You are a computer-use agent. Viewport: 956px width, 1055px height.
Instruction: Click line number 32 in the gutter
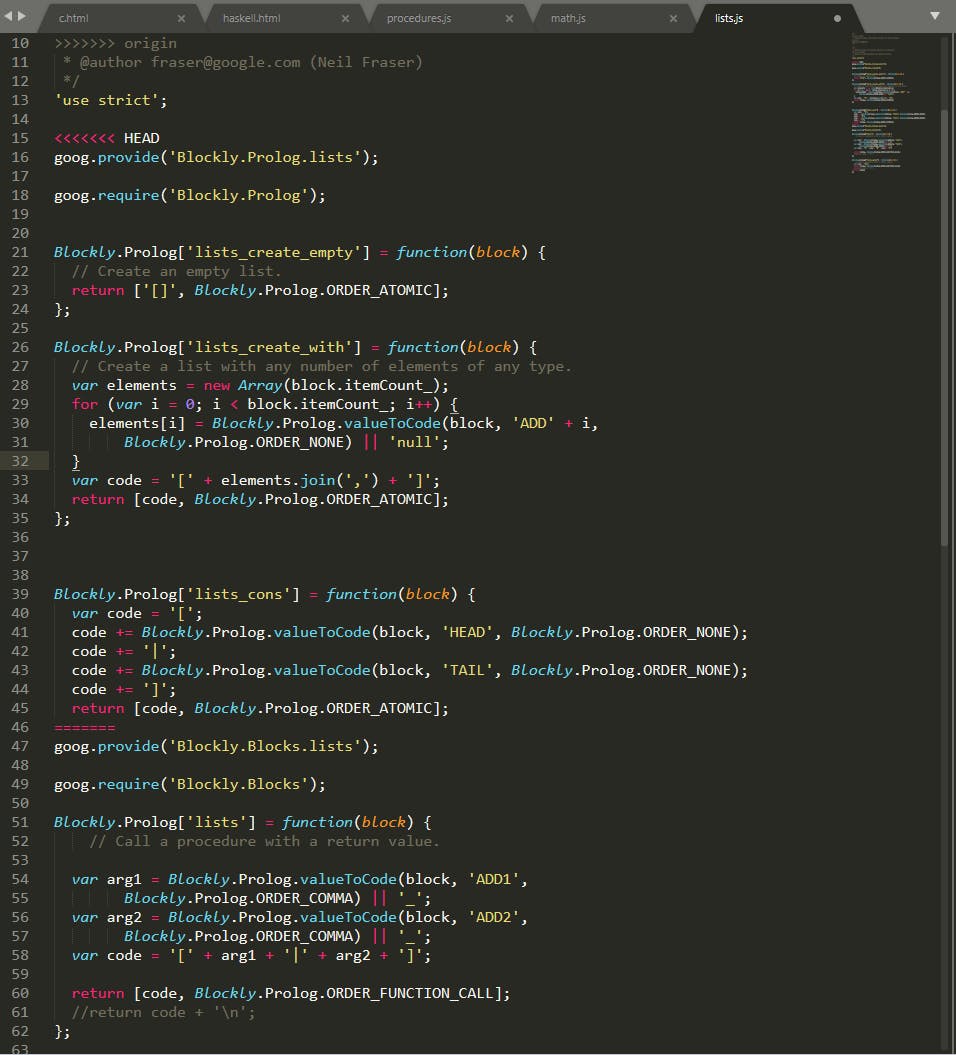click(20, 461)
